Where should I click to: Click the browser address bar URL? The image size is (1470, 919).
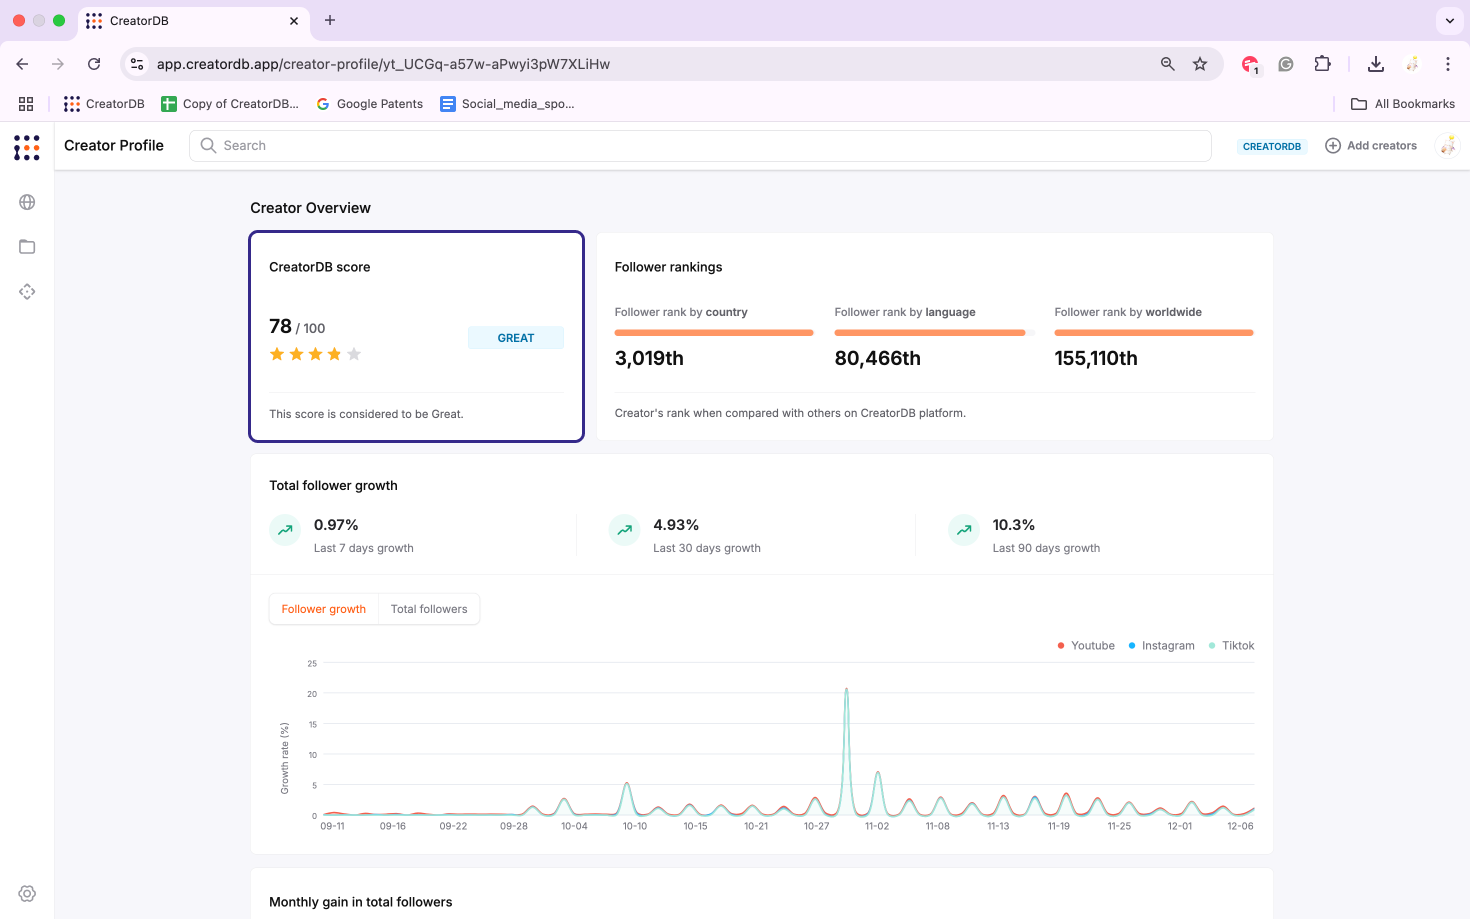(x=383, y=64)
